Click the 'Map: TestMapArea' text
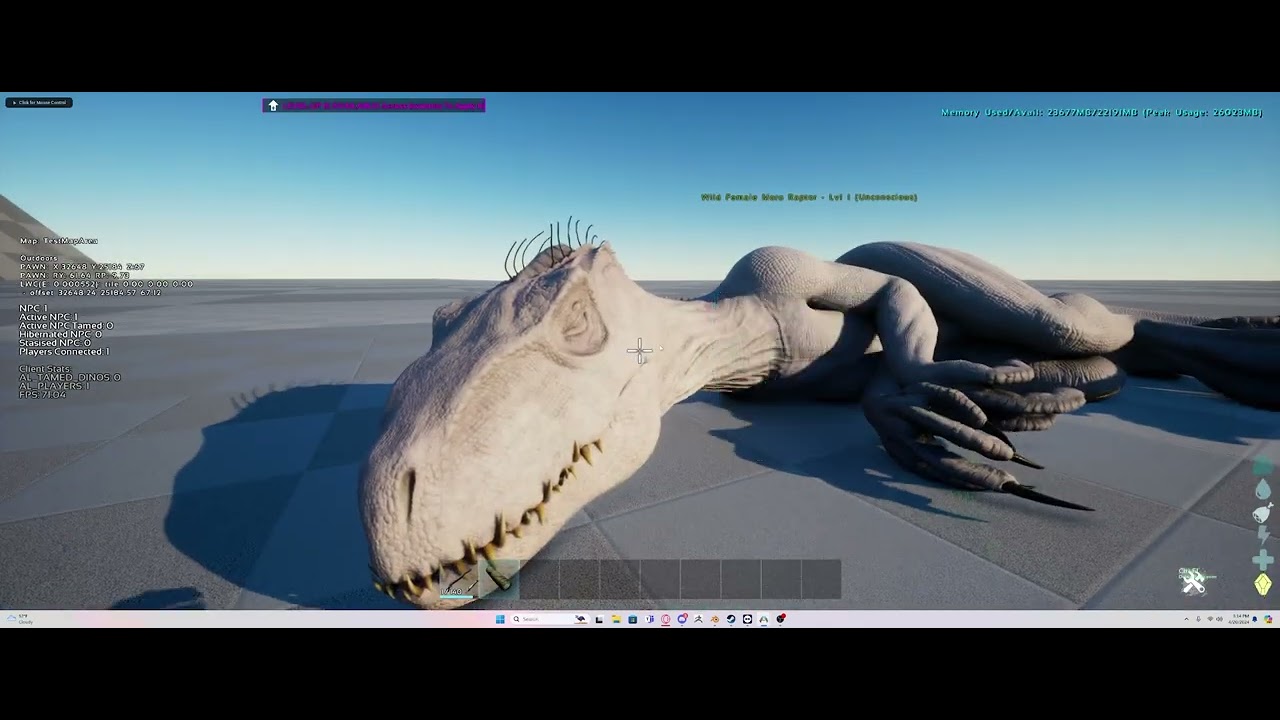1280x720 pixels. click(x=59, y=241)
